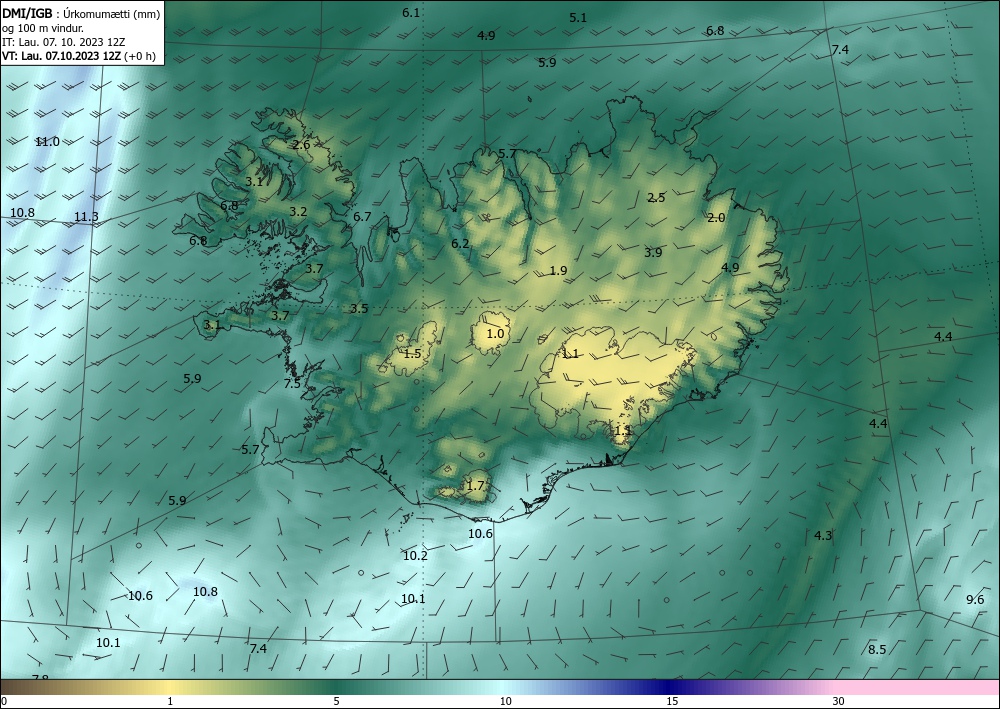This screenshot has height=709, width=1000.
Task: Click the 2.0 value label
Action: [x=716, y=218]
